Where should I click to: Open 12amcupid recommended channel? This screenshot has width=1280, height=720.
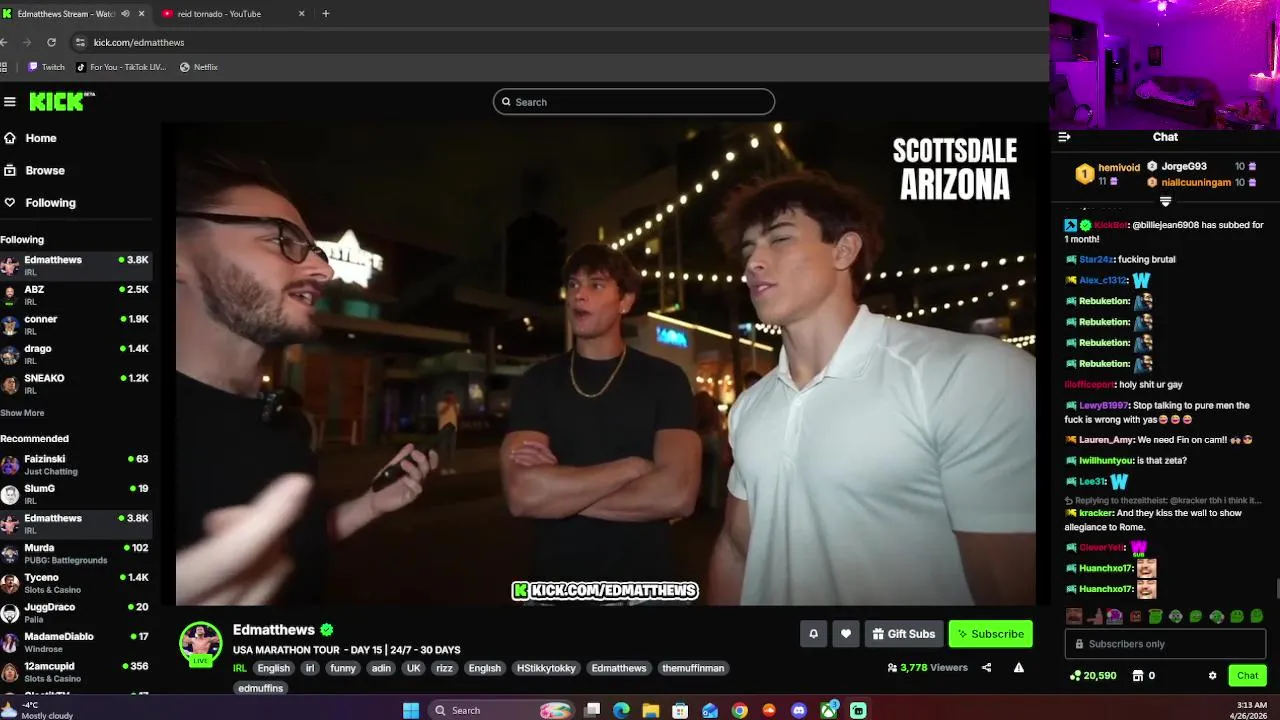76,672
